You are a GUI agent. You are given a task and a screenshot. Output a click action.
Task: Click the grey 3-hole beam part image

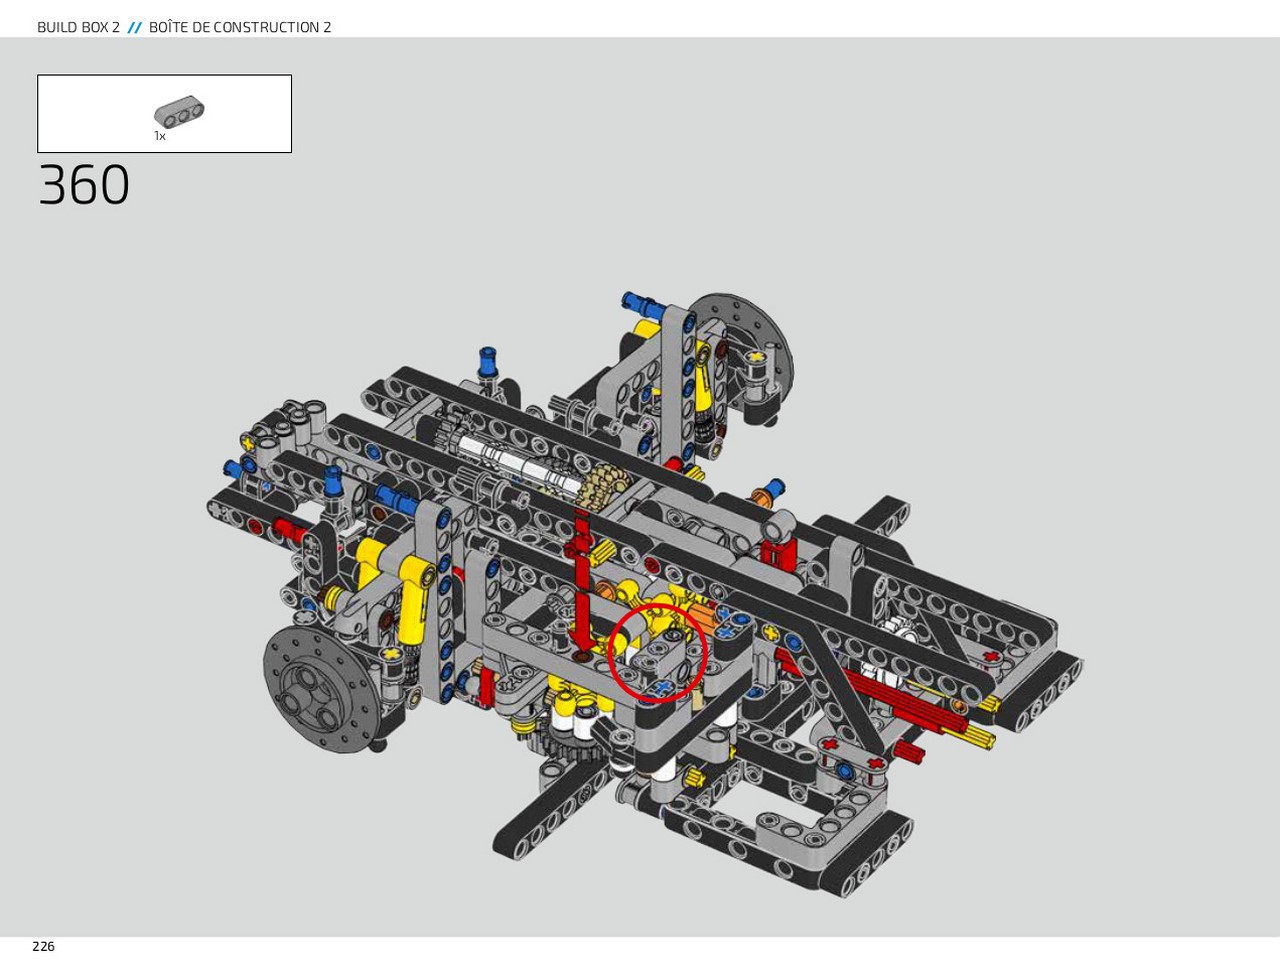pos(180,113)
